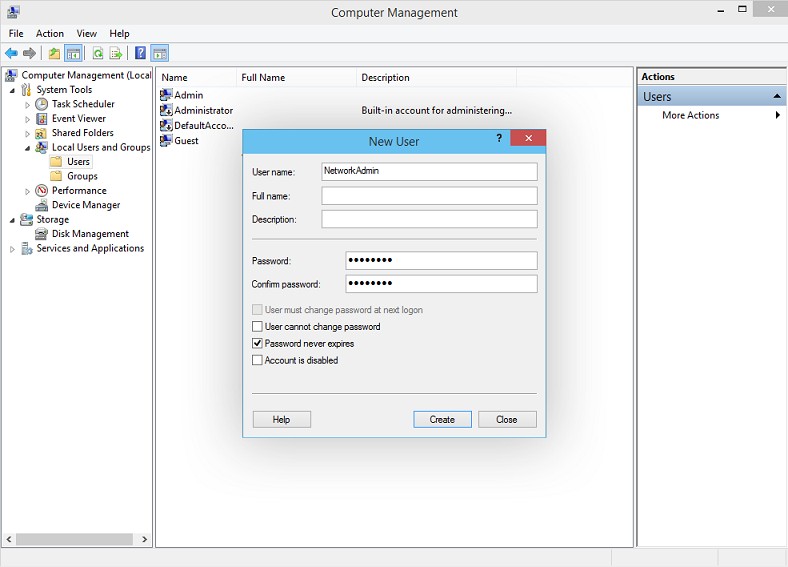The image size is (788, 567).
Task: Collapse the Local Users and Groups node
Action: pos(28,147)
